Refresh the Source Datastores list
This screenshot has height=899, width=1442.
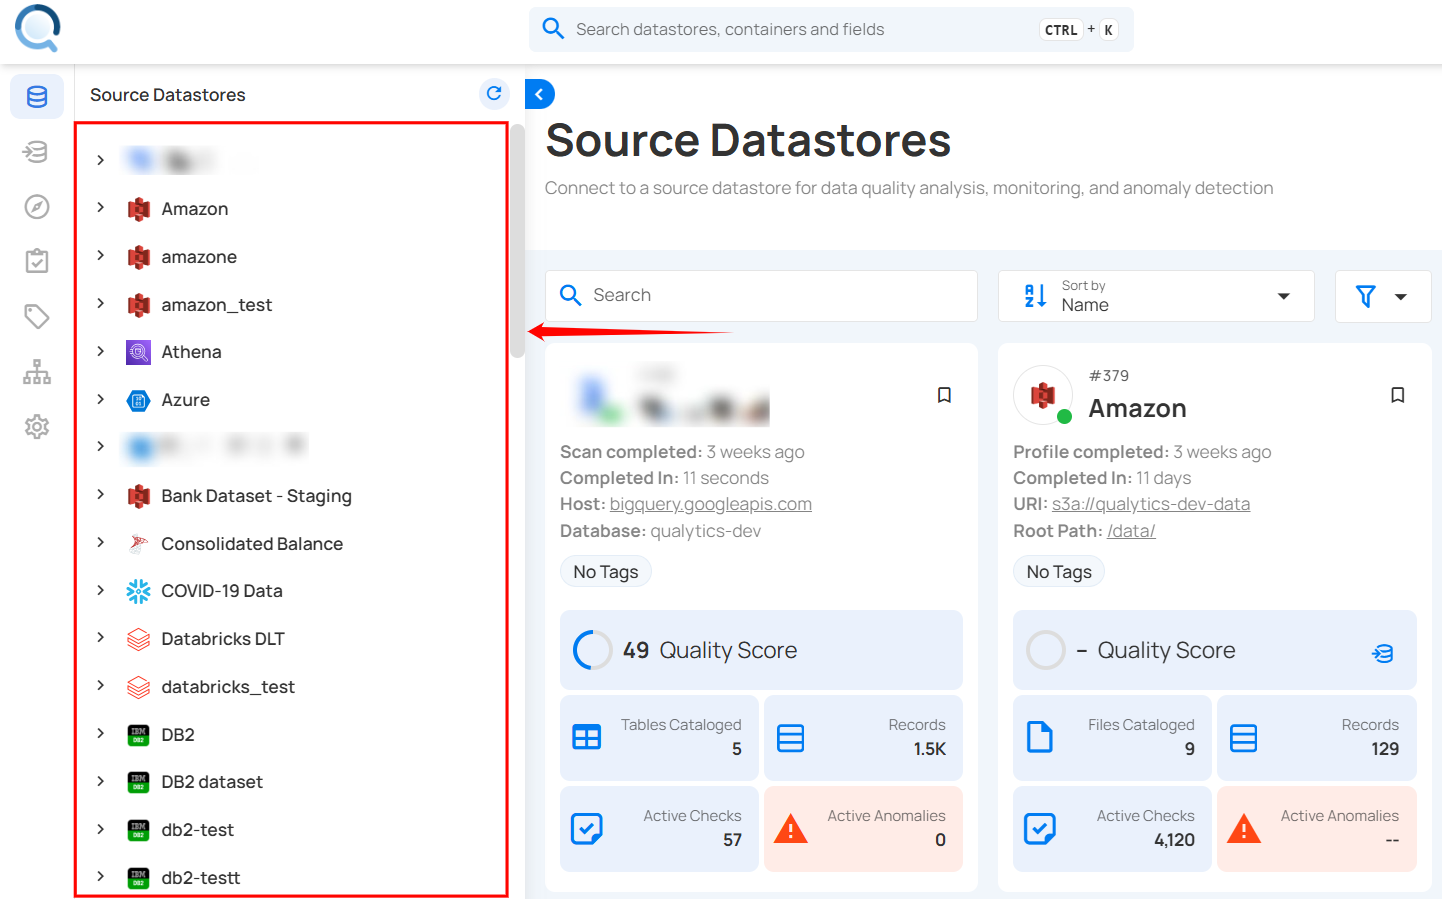[494, 93]
